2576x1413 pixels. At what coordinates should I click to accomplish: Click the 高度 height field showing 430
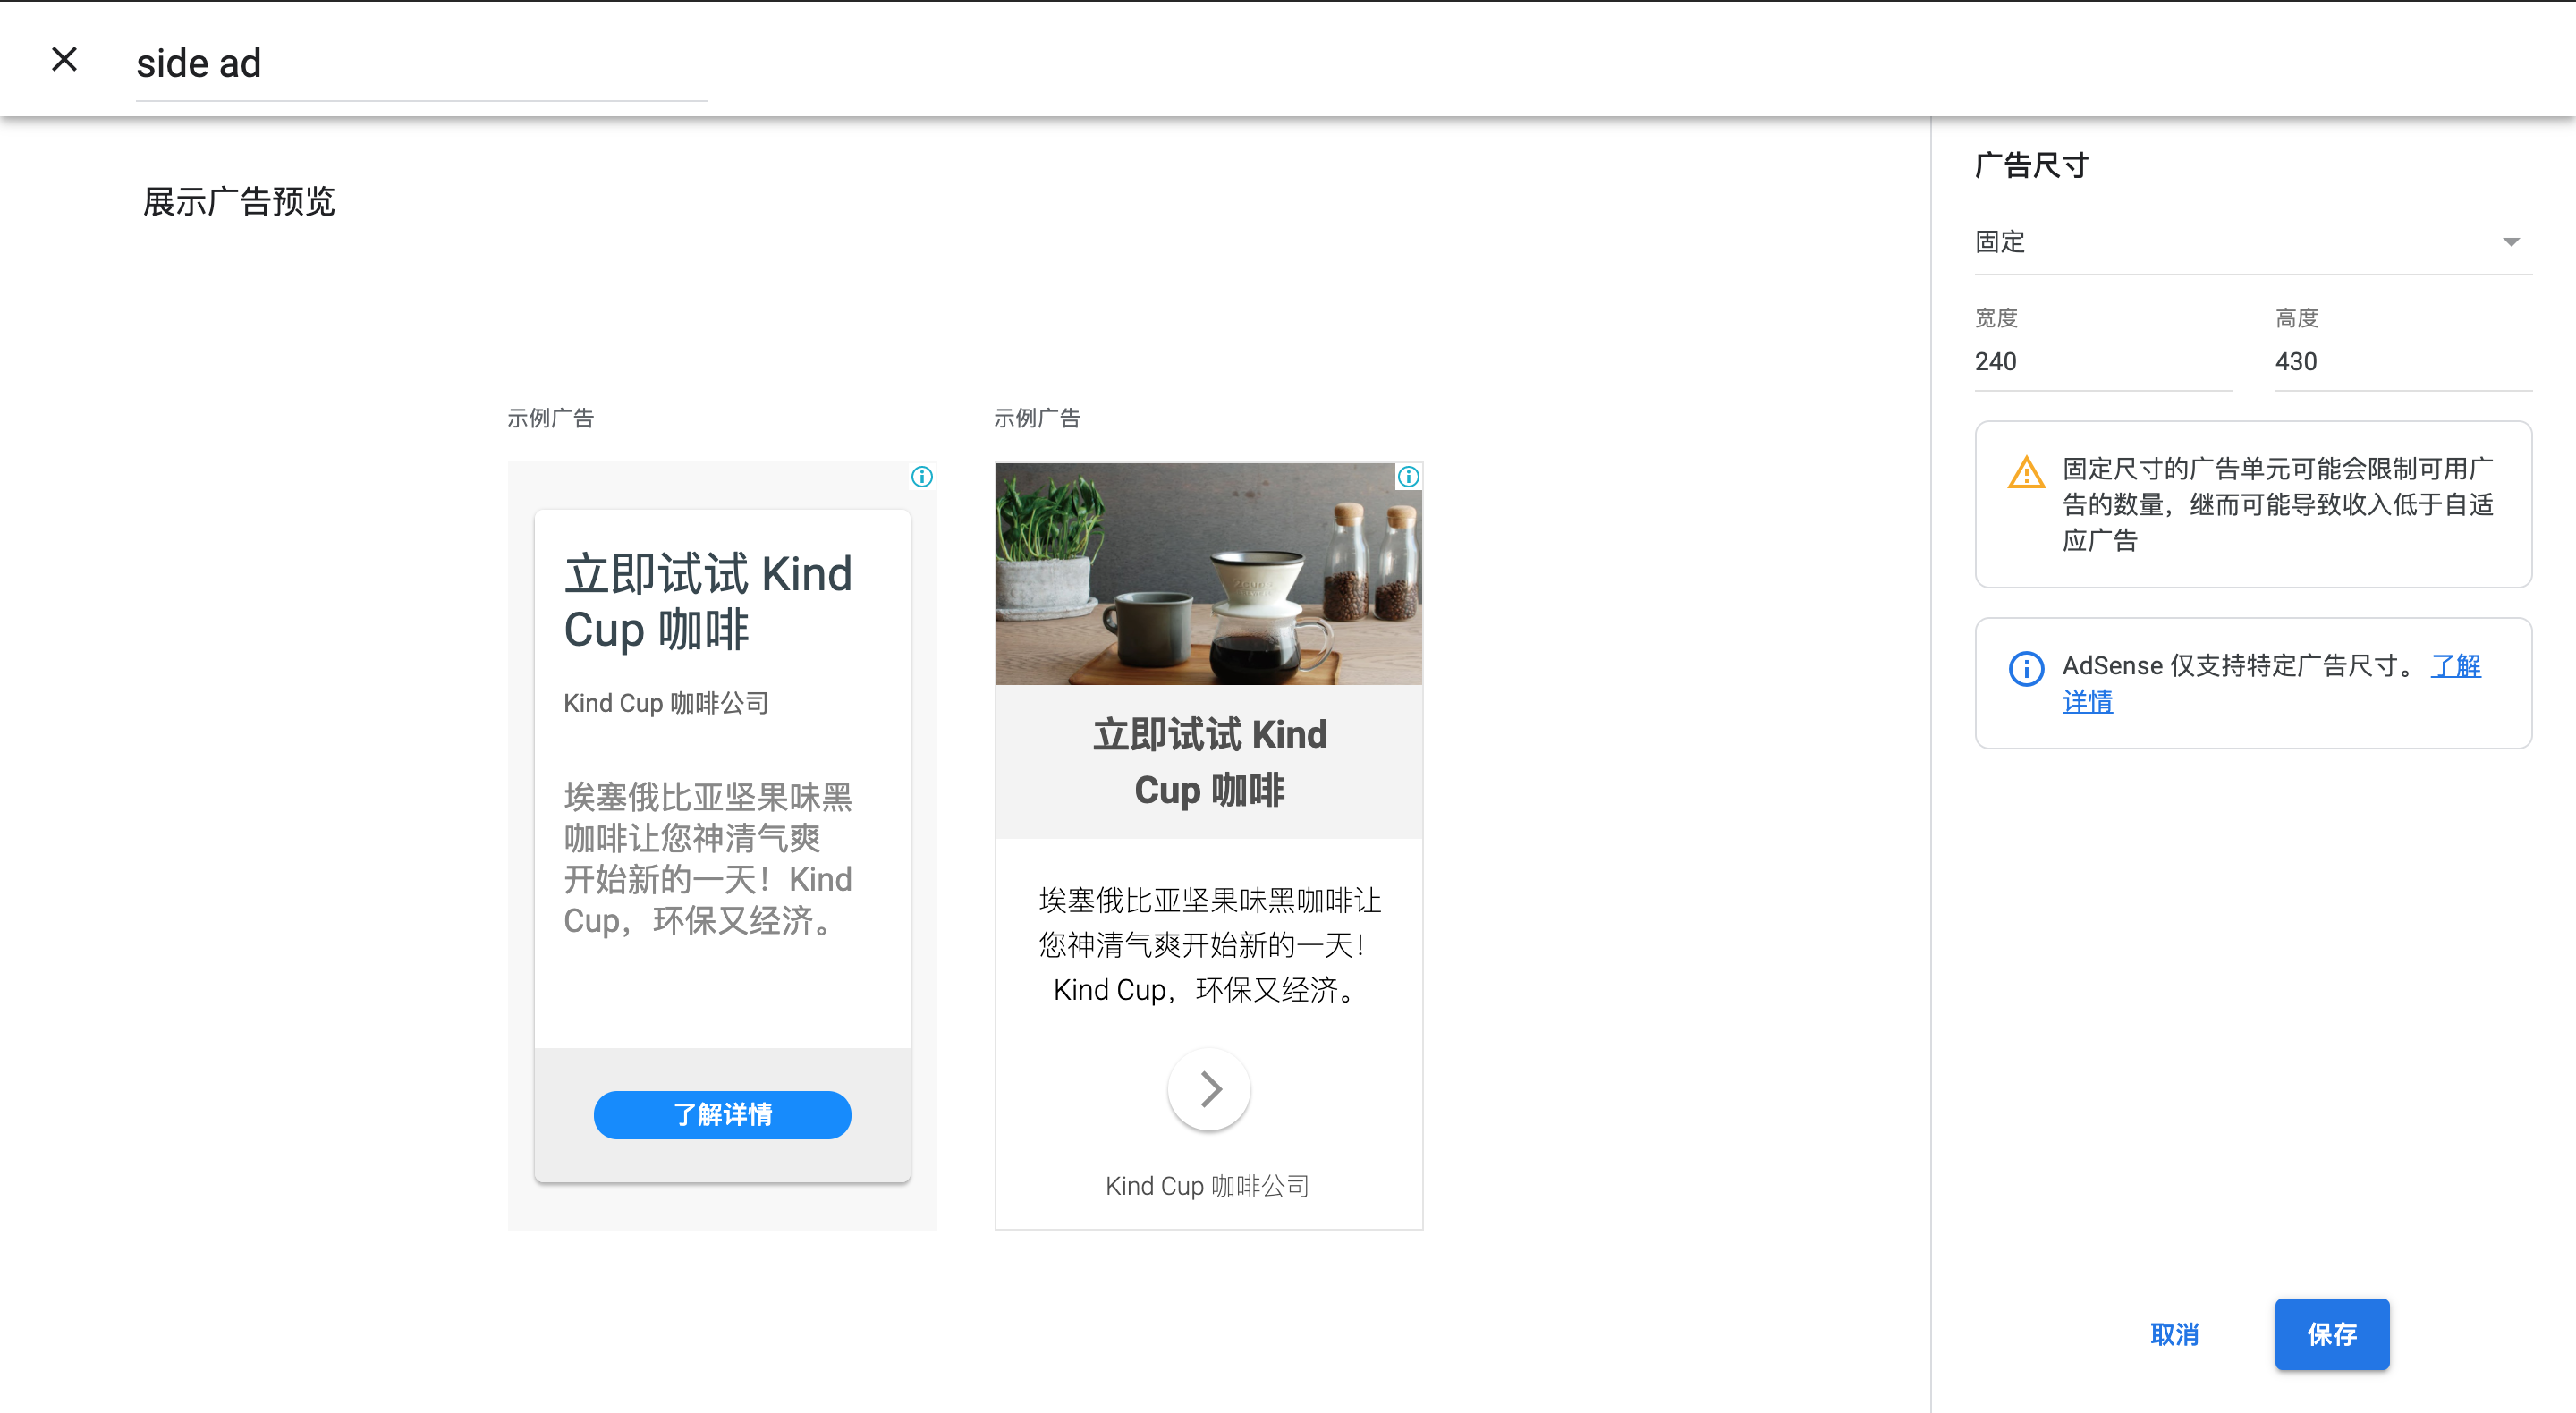coord(2400,361)
